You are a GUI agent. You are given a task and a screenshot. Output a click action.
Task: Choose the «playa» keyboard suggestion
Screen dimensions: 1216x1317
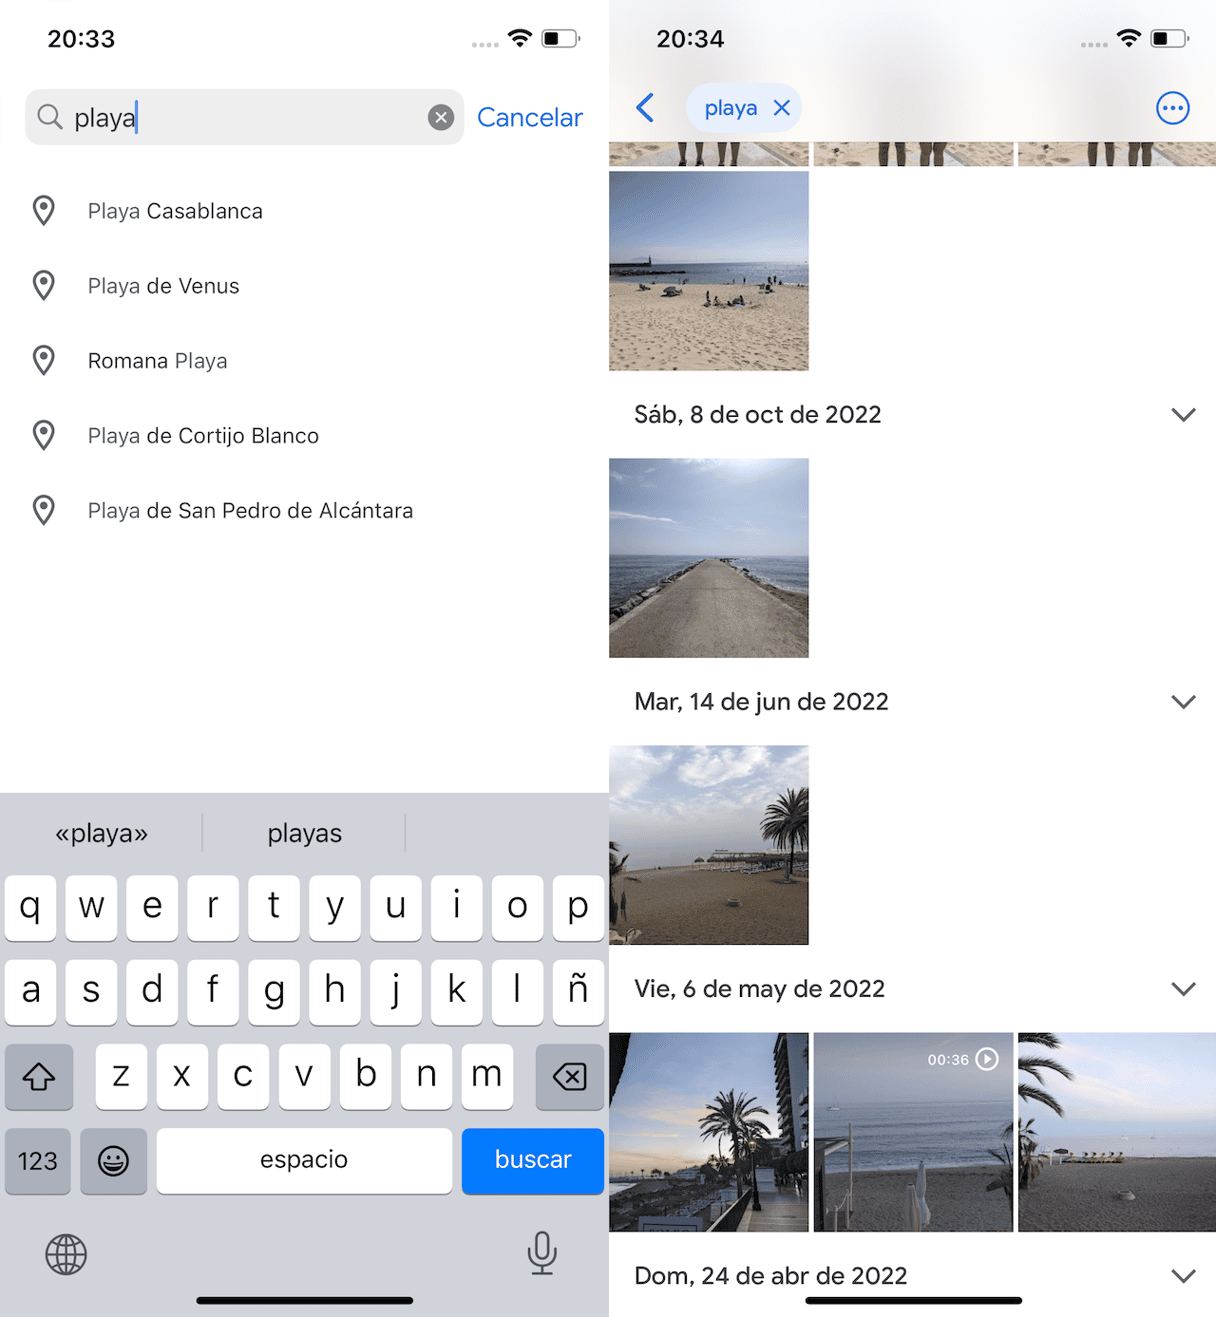click(x=101, y=833)
